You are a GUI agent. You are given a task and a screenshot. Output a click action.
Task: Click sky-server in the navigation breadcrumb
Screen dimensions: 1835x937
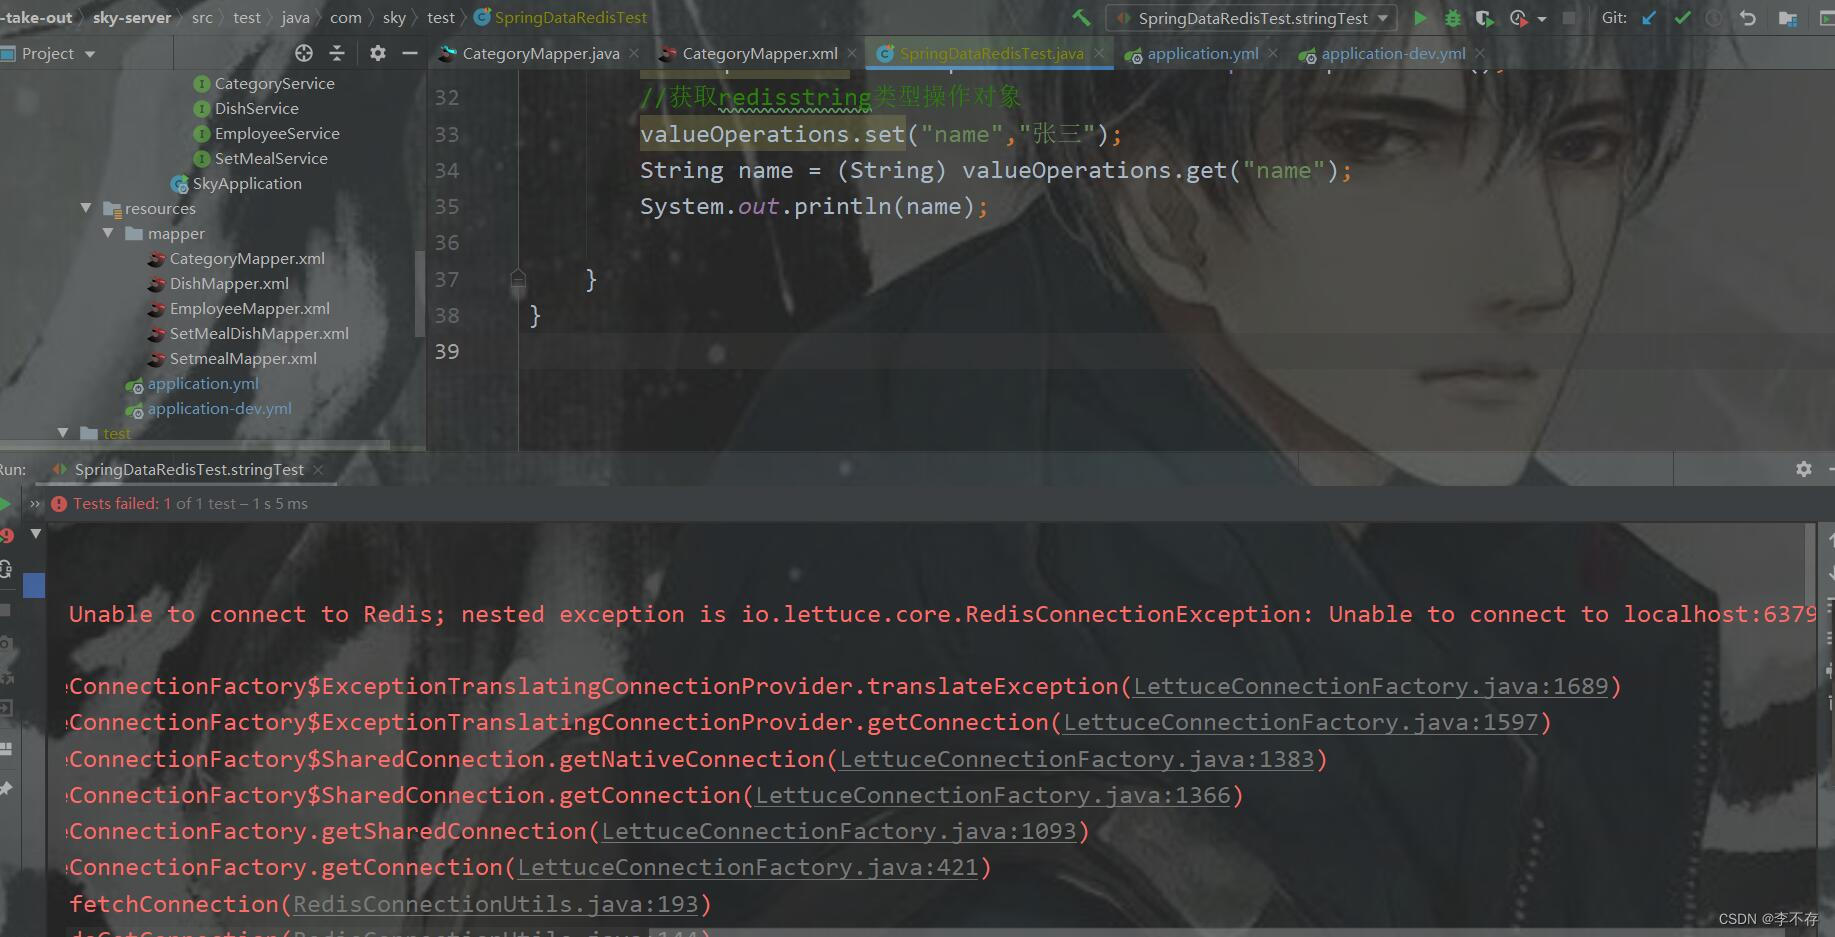tap(131, 17)
